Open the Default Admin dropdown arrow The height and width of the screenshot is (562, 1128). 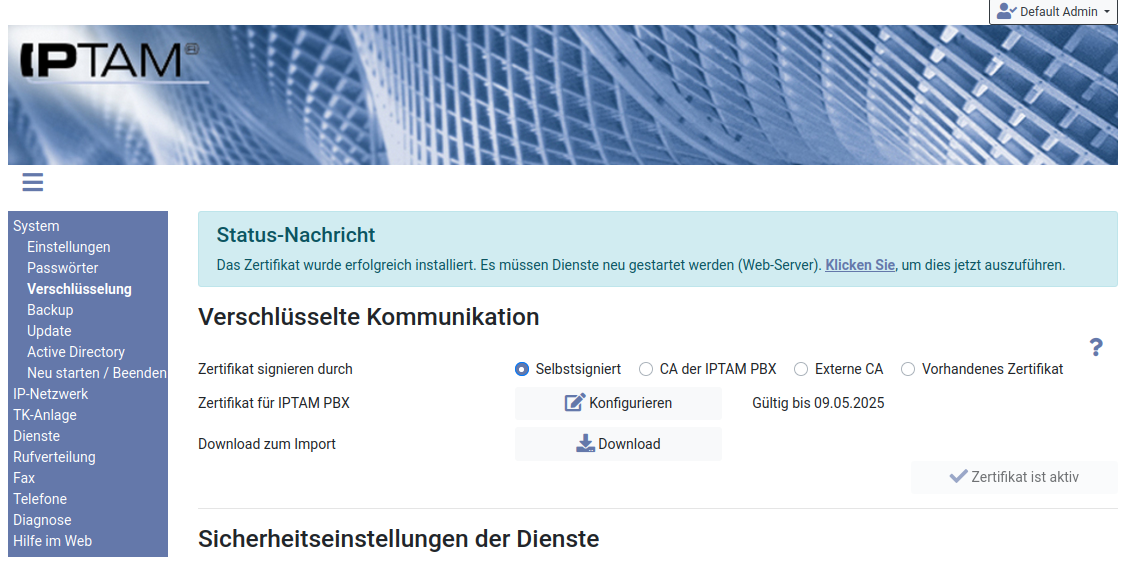[1107, 12]
